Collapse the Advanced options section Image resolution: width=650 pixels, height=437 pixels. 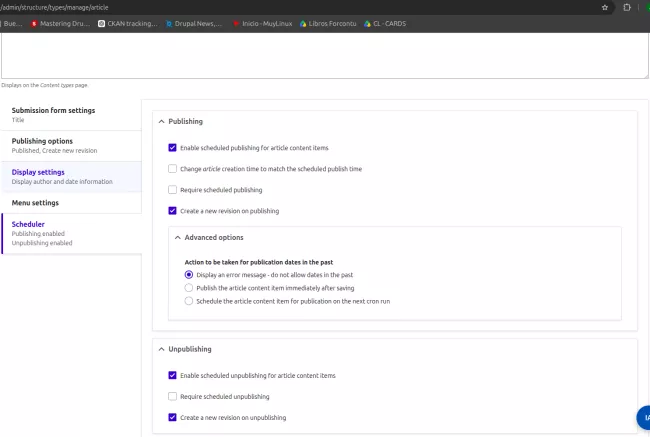209,238
